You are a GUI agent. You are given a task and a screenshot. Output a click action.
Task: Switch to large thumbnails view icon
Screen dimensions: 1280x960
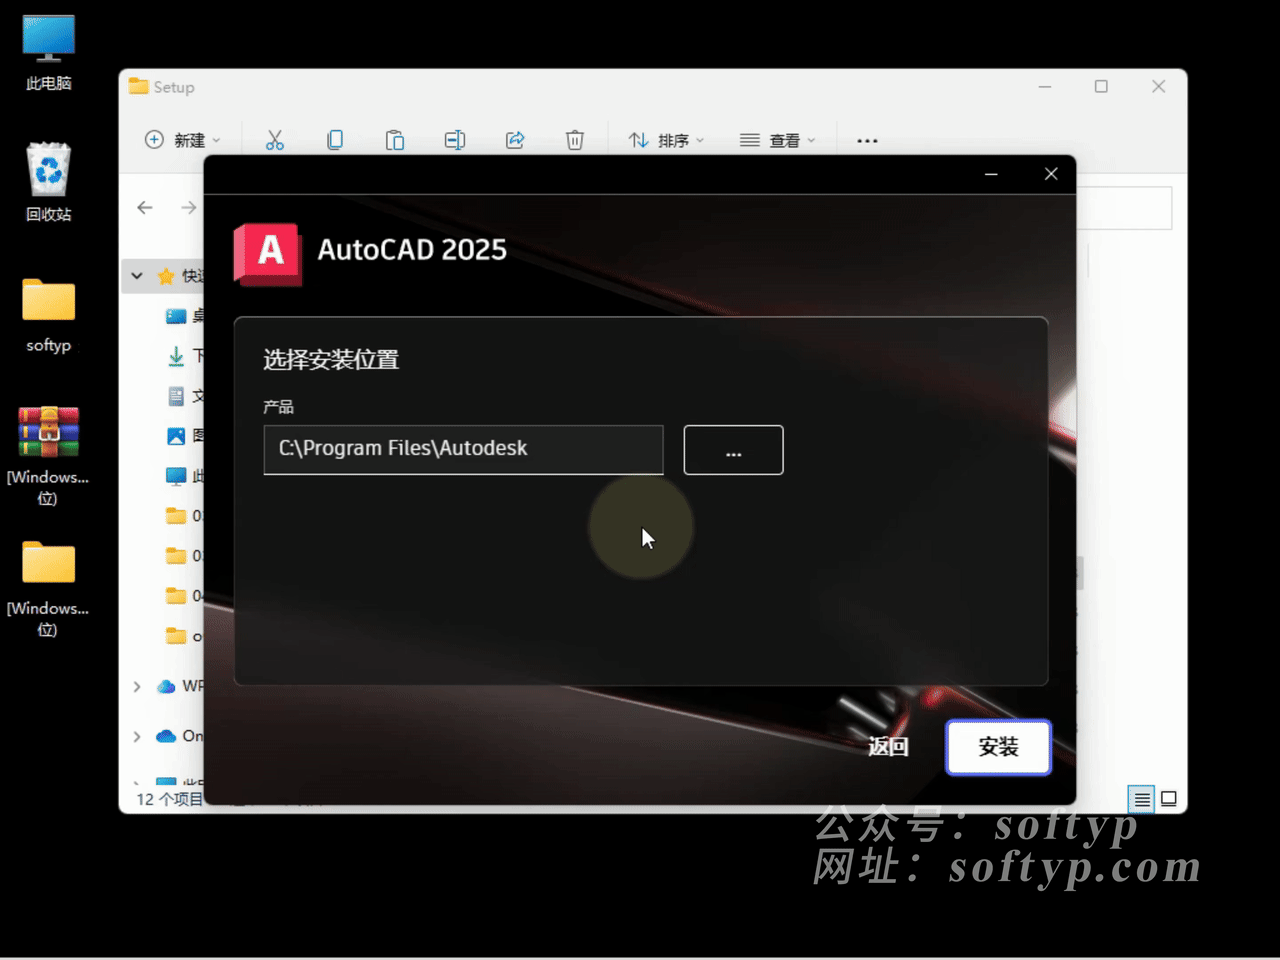click(x=1168, y=799)
